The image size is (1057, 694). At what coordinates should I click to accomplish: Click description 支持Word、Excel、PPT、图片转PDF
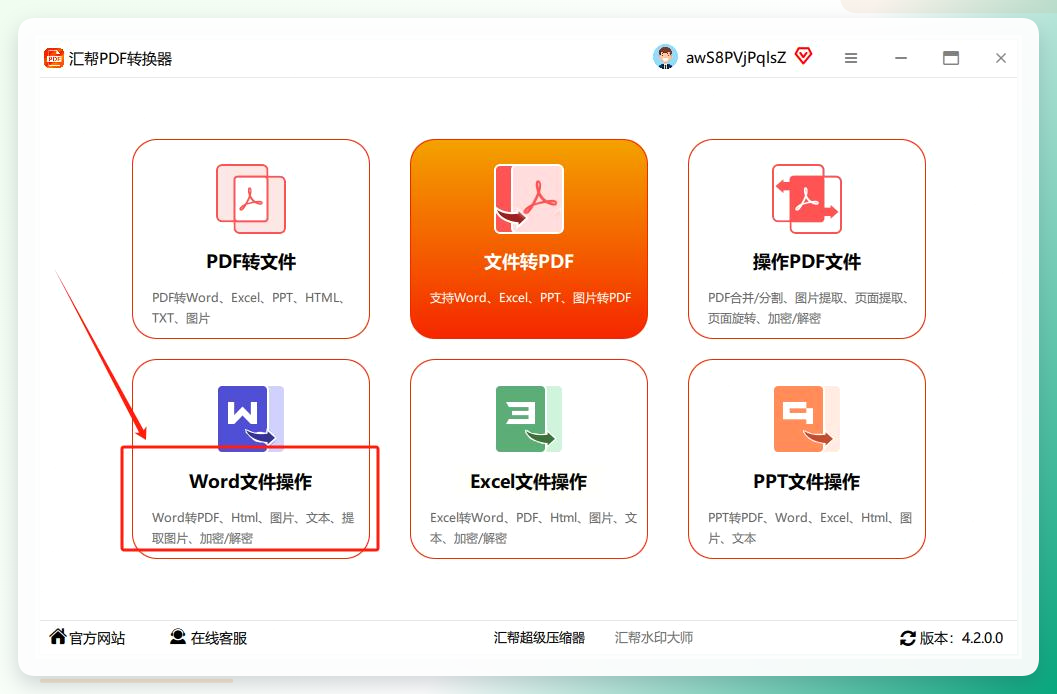(531, 298)
